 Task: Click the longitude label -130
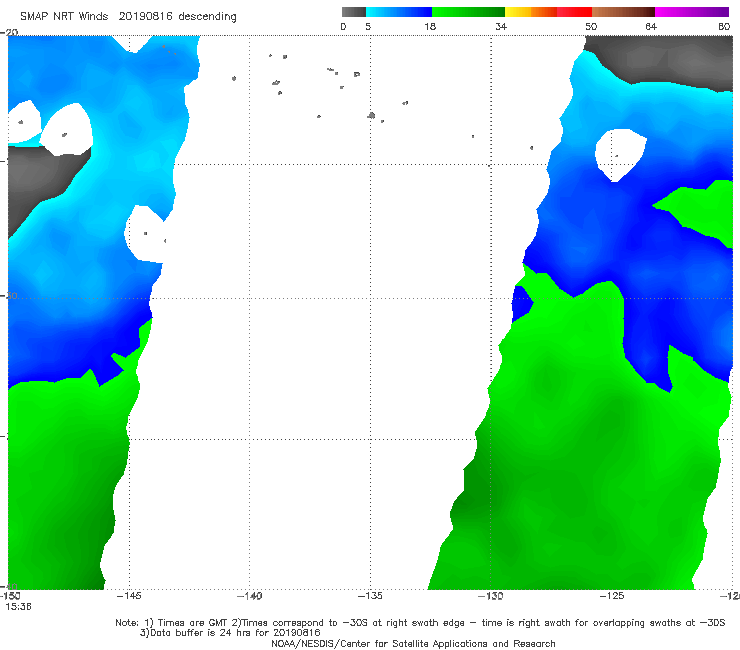491,596
